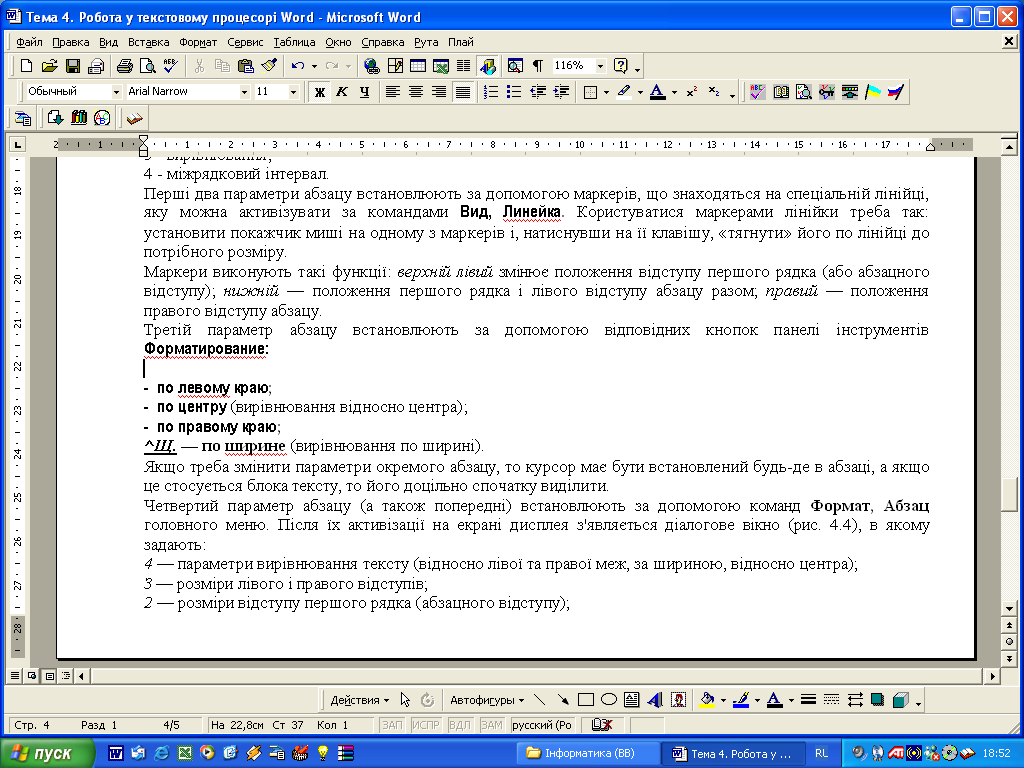This screenshot has height=768, width=1024.
Task: Create a new blank document
Action: [x=26, y=66]
